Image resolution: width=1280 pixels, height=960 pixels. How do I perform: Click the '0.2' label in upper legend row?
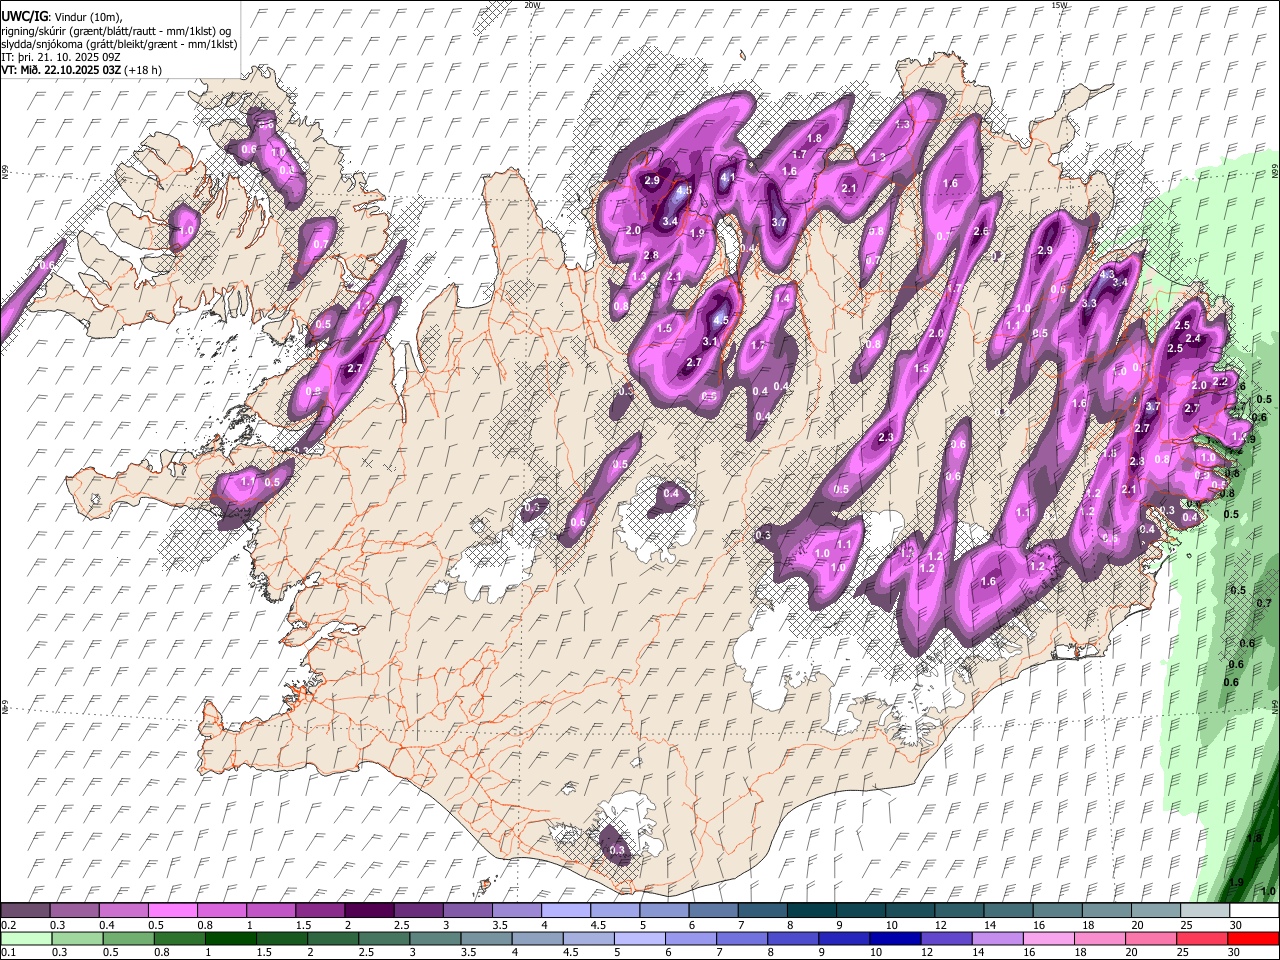click(x=9, y=925)
